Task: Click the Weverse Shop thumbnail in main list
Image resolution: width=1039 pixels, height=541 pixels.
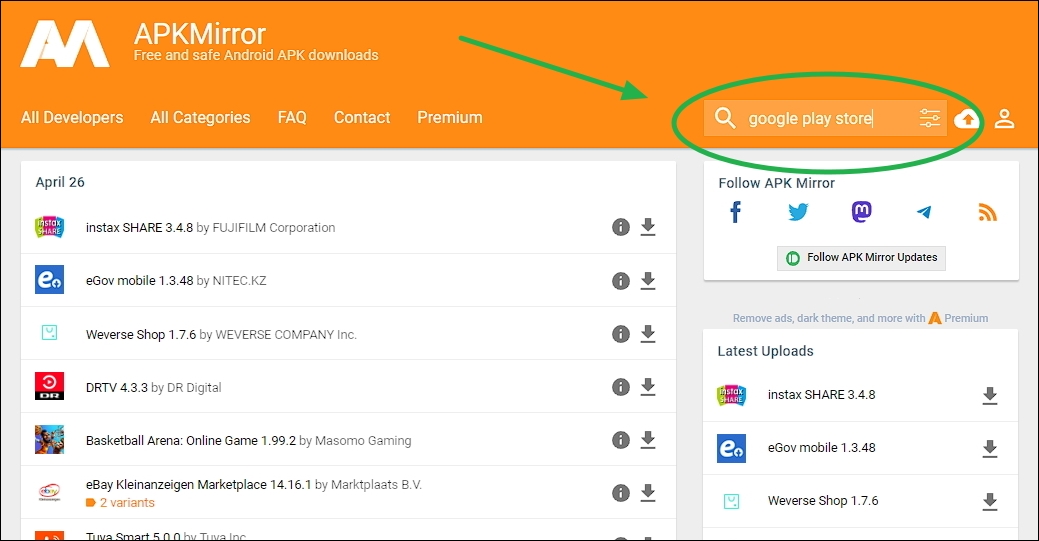Action: pos(50,333)
